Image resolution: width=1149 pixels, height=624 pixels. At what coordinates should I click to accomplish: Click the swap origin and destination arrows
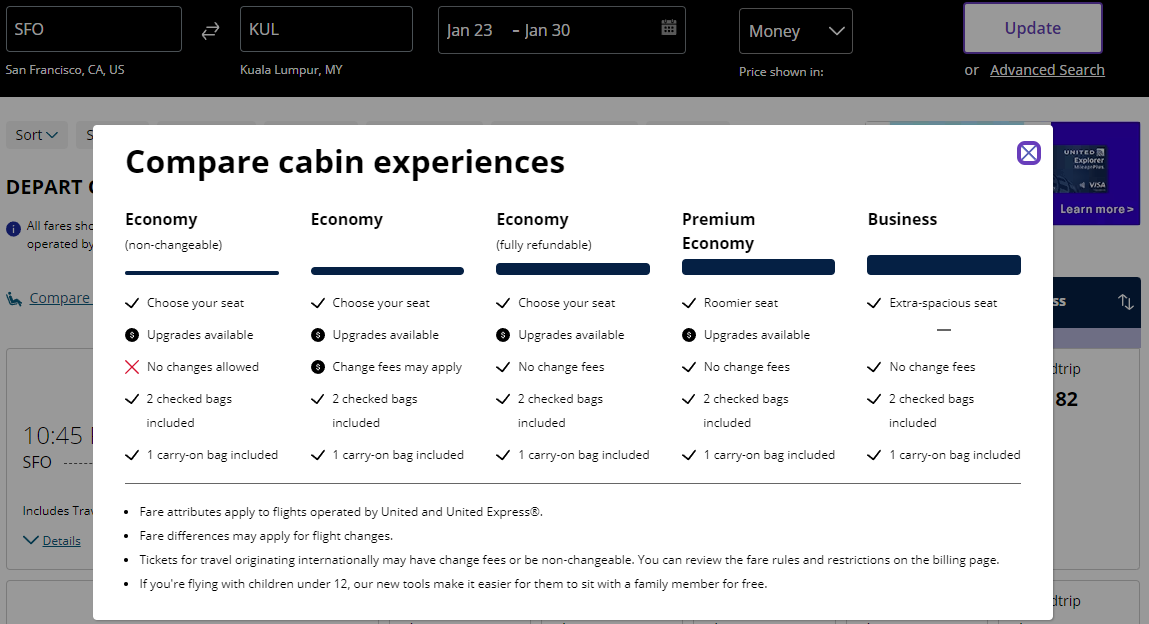point(210,31)
